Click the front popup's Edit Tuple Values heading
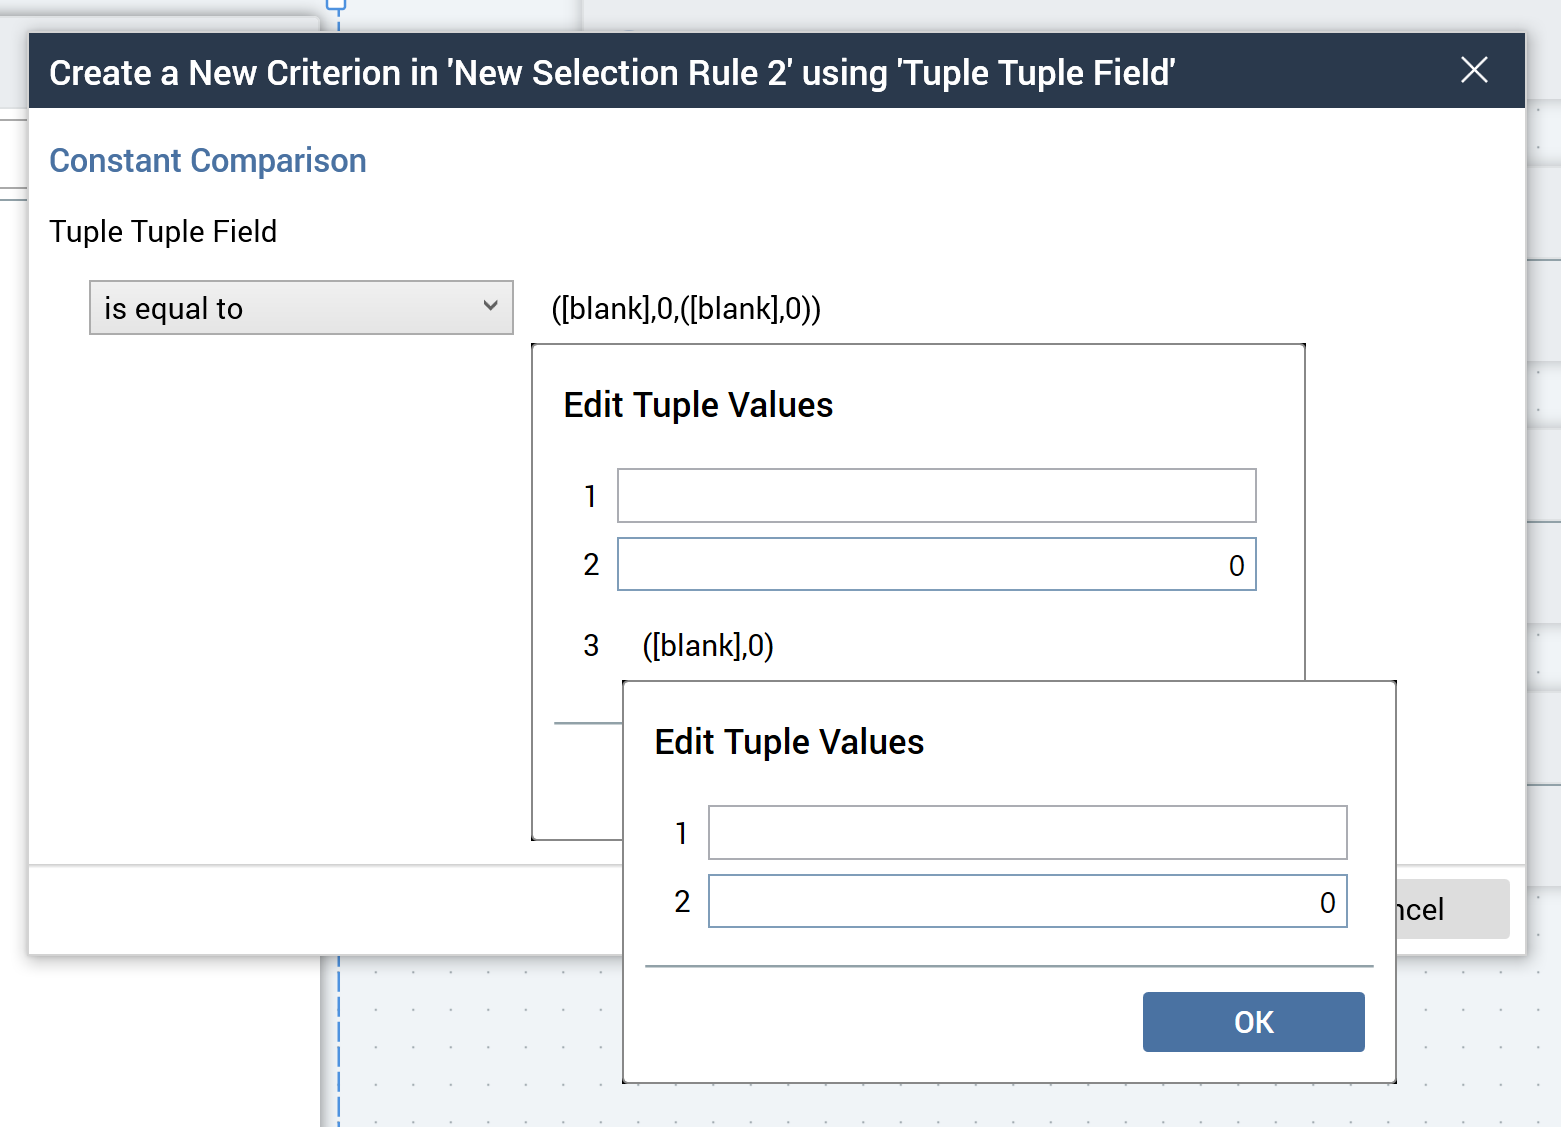This screenshot has width=1561, height=1127. point(789,742)
